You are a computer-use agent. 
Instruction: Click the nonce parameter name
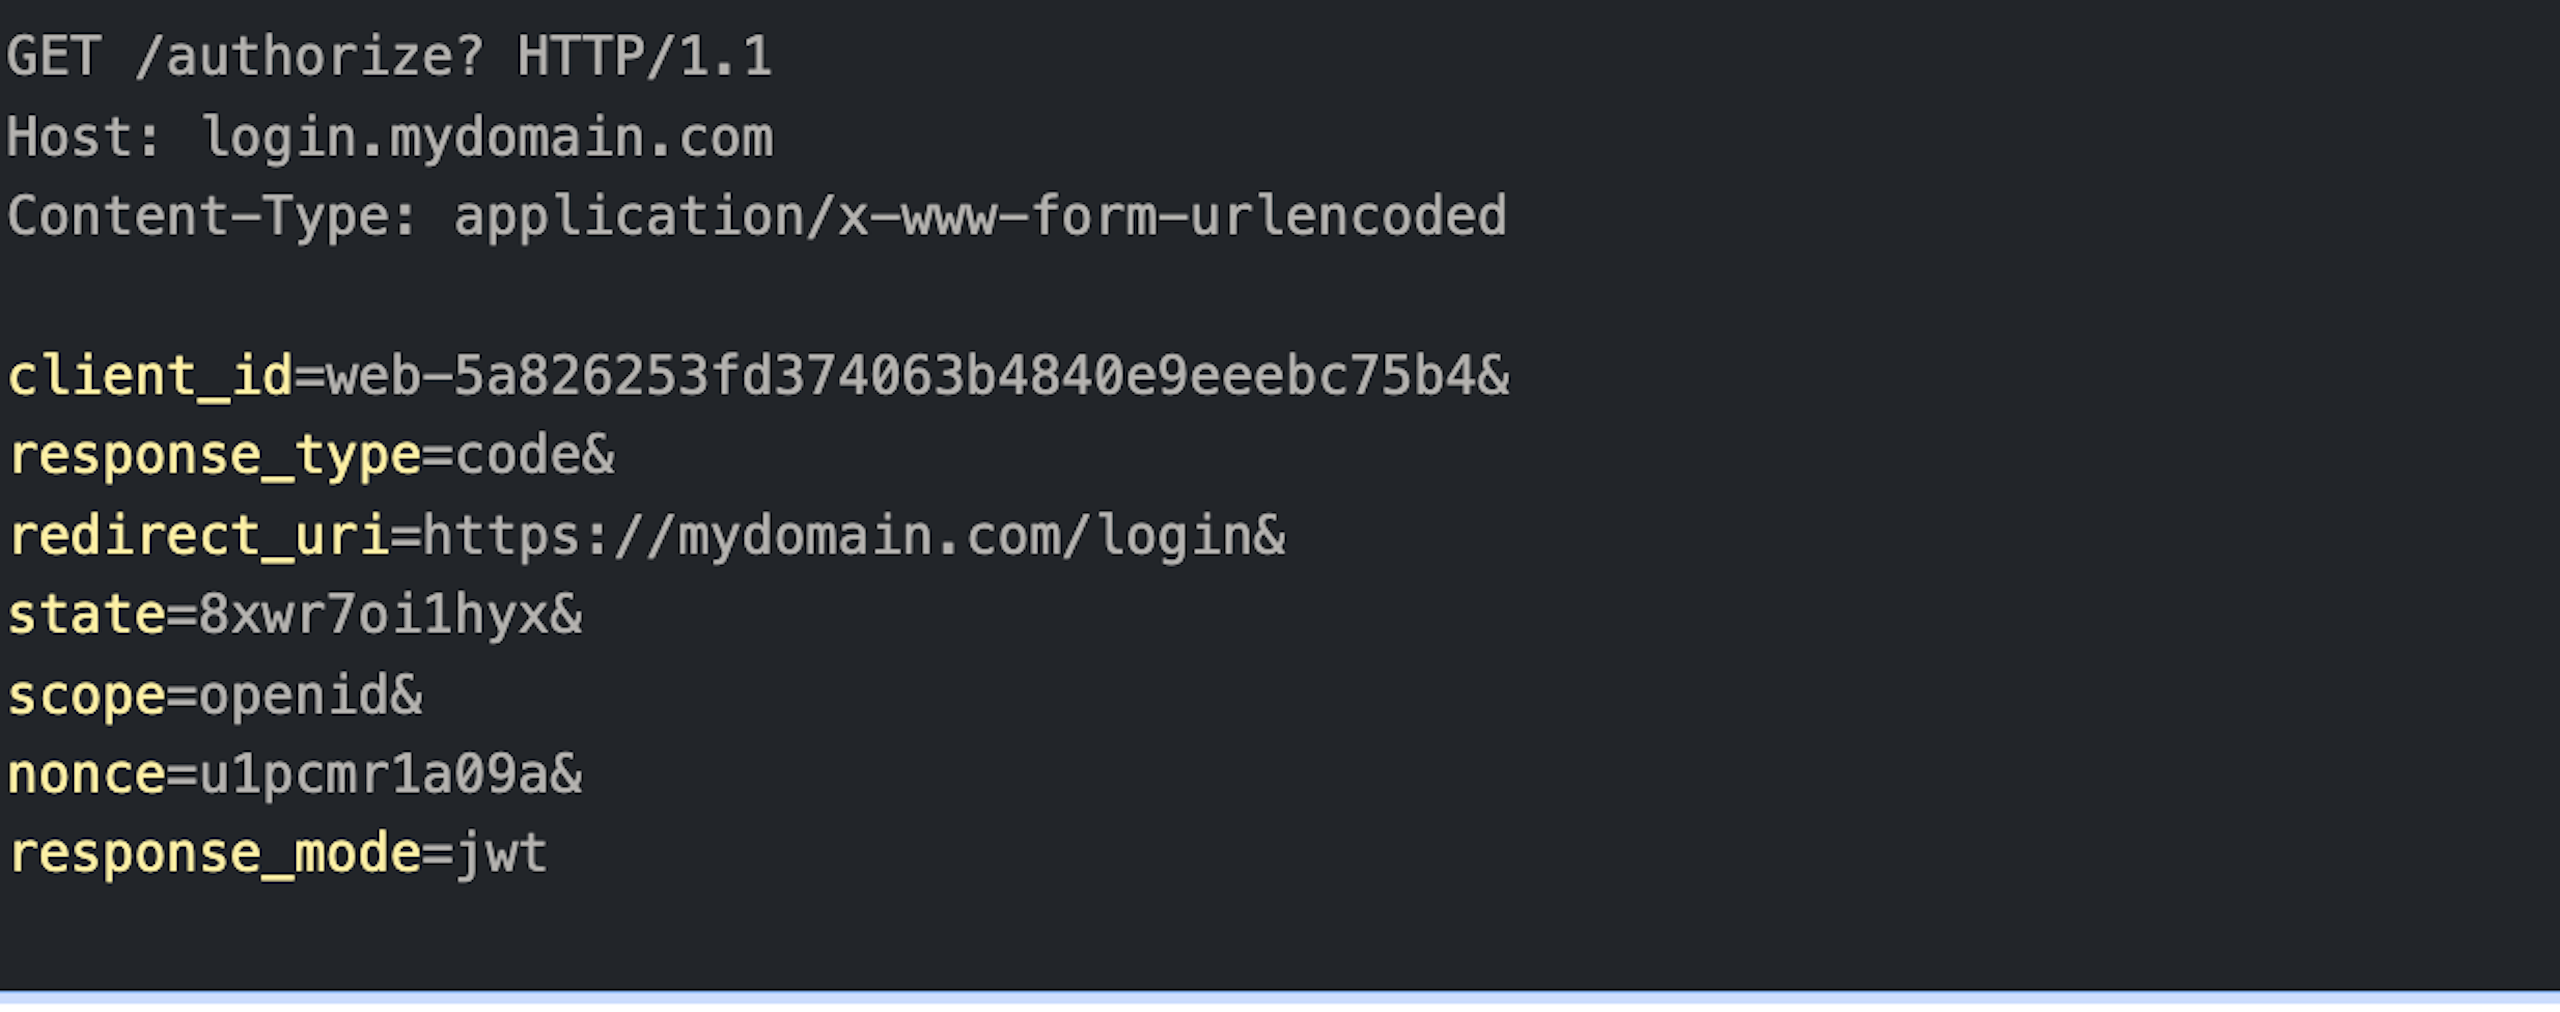point(86,775)
